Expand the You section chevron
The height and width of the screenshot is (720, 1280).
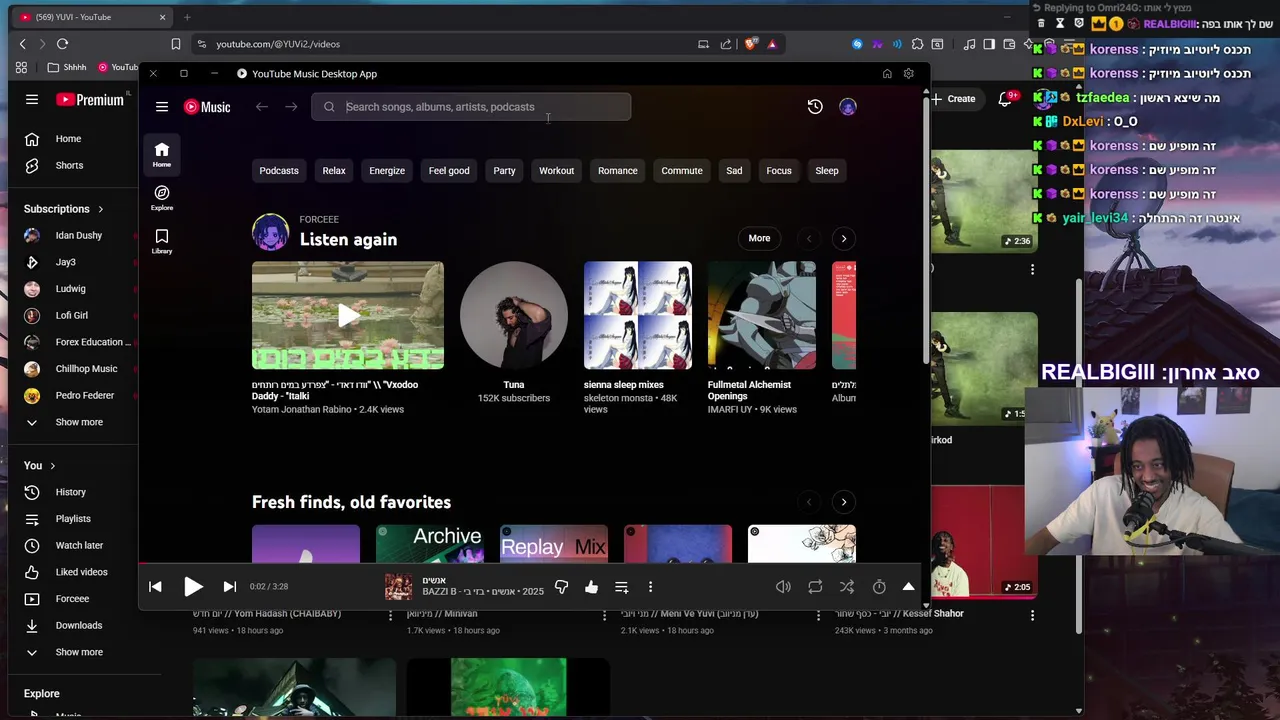click(53, 466)
